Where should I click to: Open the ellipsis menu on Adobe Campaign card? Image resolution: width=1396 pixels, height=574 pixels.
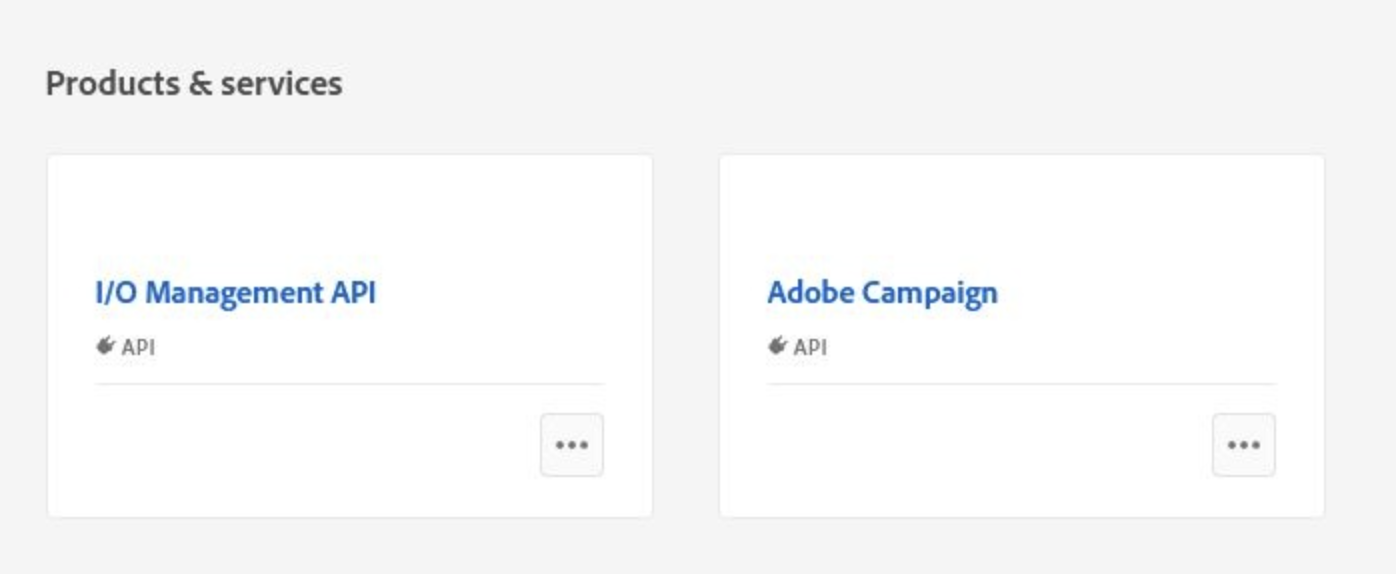pos(1244,445)
